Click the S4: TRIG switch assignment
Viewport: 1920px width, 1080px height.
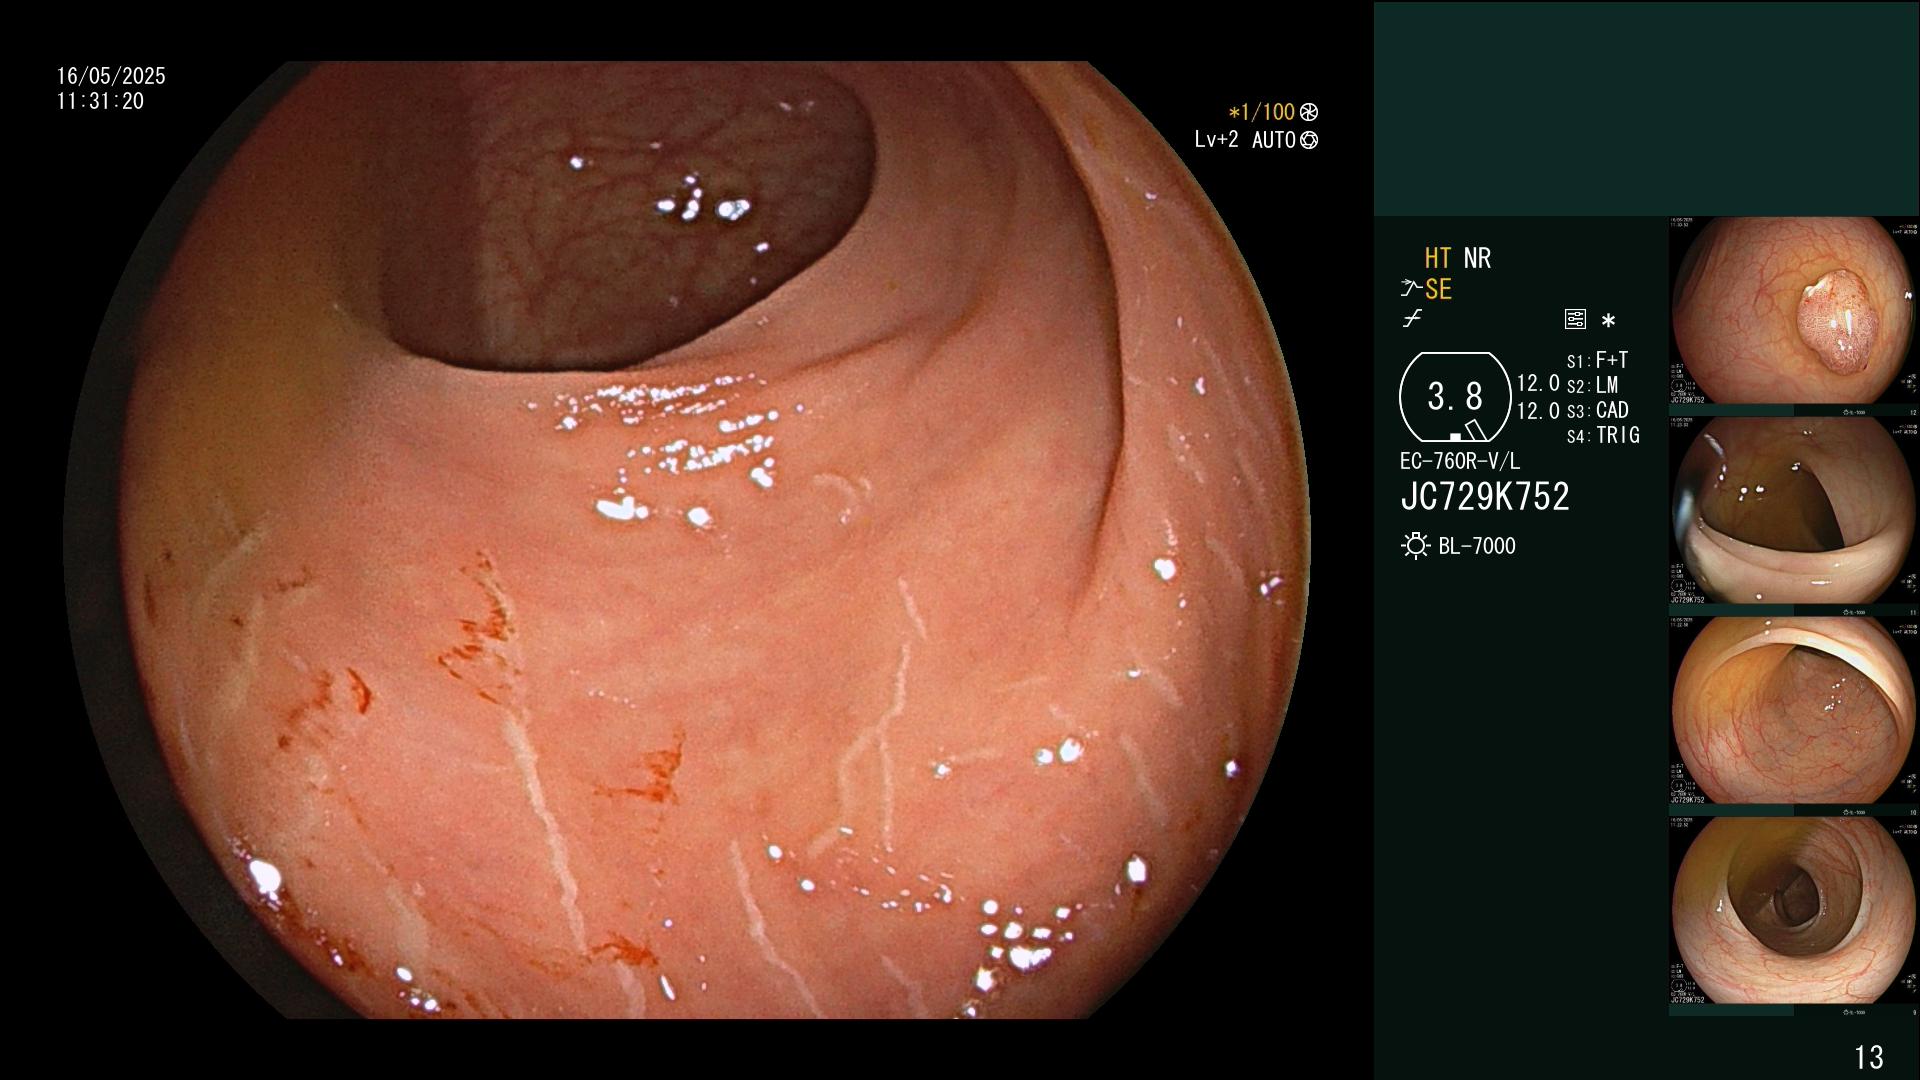pos(1603,435)
